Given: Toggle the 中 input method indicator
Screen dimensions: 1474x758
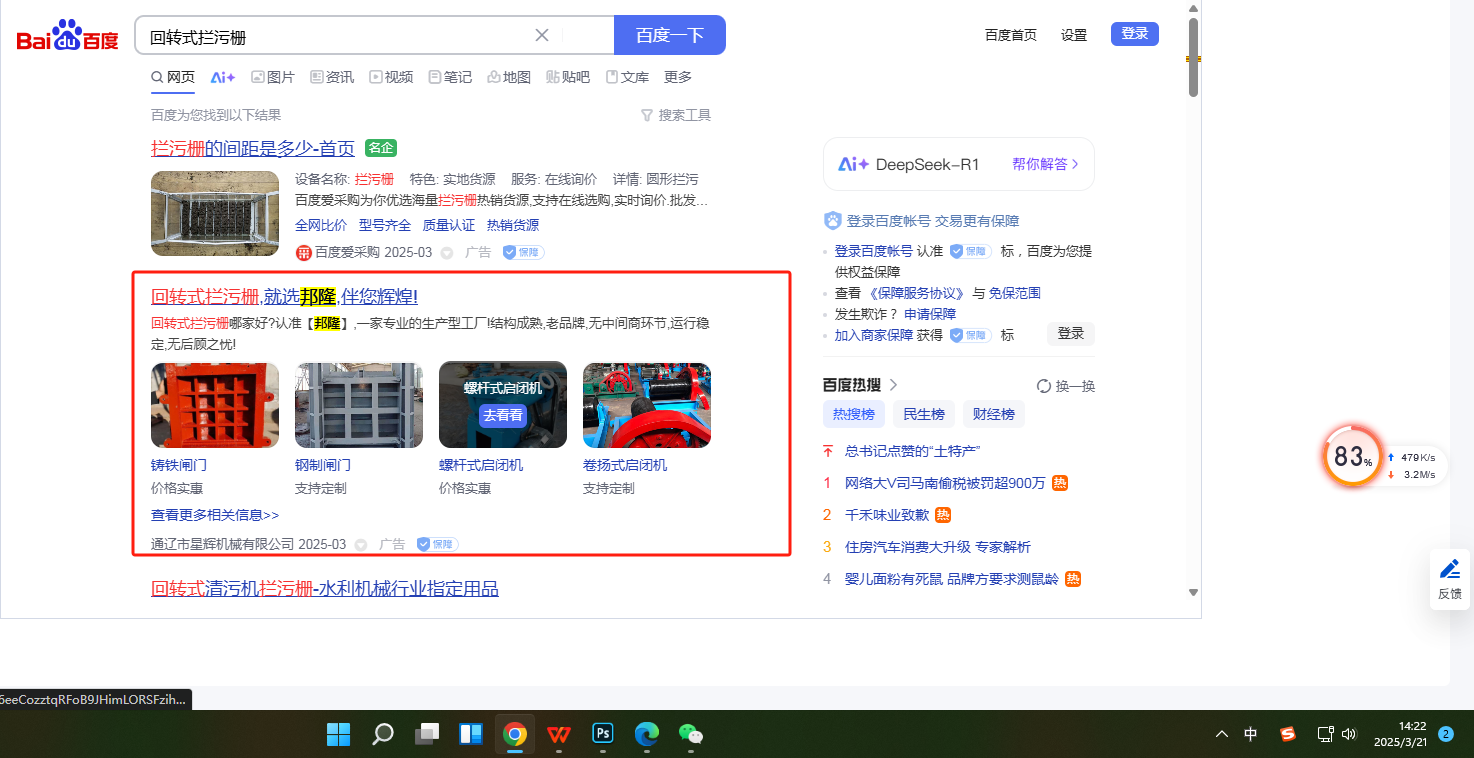Looking at the screenshot, I should point(1251,734).
